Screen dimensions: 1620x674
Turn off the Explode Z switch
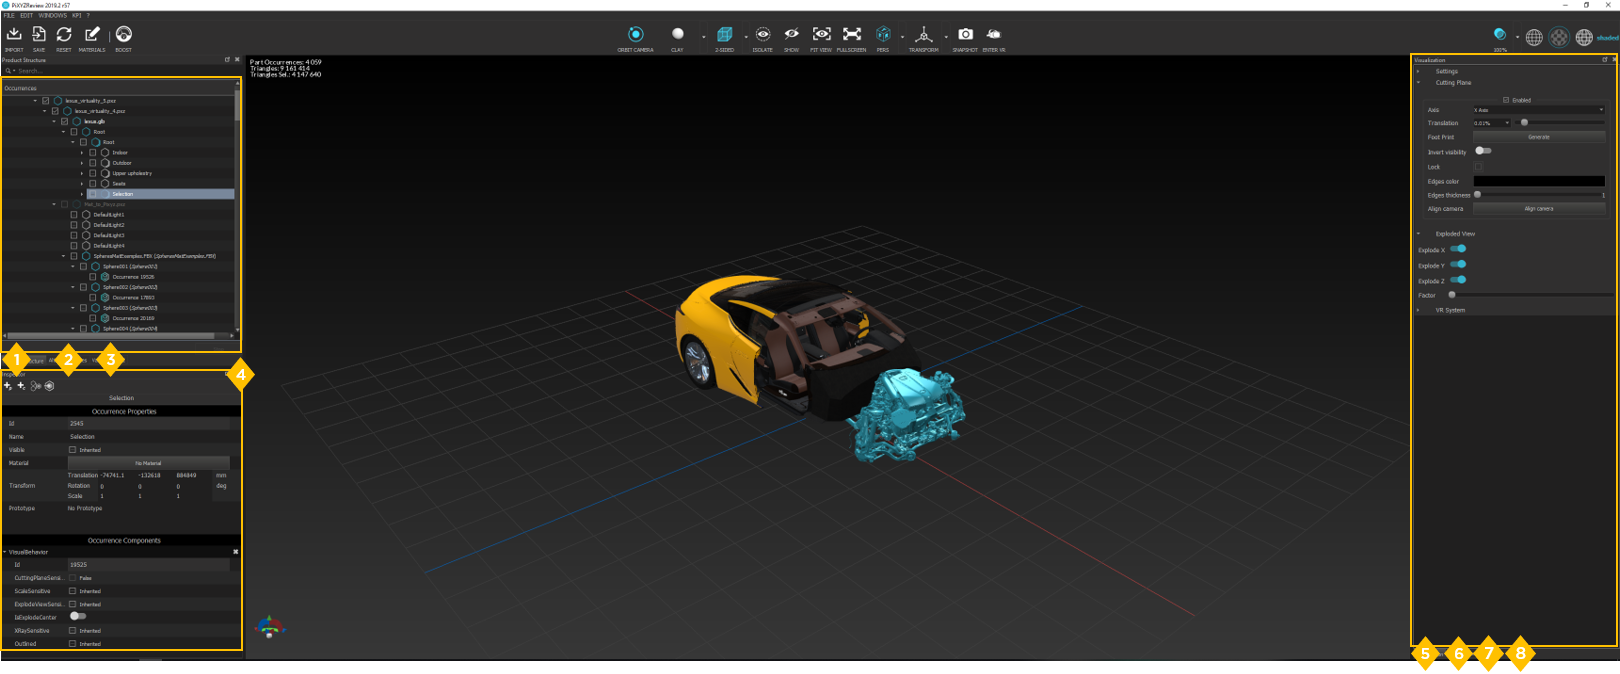pyautogui.click(x=1458, y=280)
